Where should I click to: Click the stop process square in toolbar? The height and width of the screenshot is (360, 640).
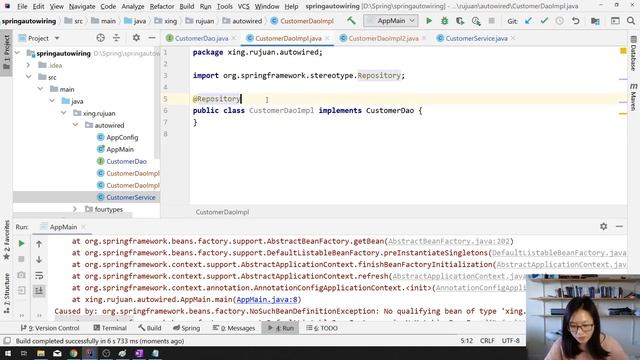[x=492, y=21]
